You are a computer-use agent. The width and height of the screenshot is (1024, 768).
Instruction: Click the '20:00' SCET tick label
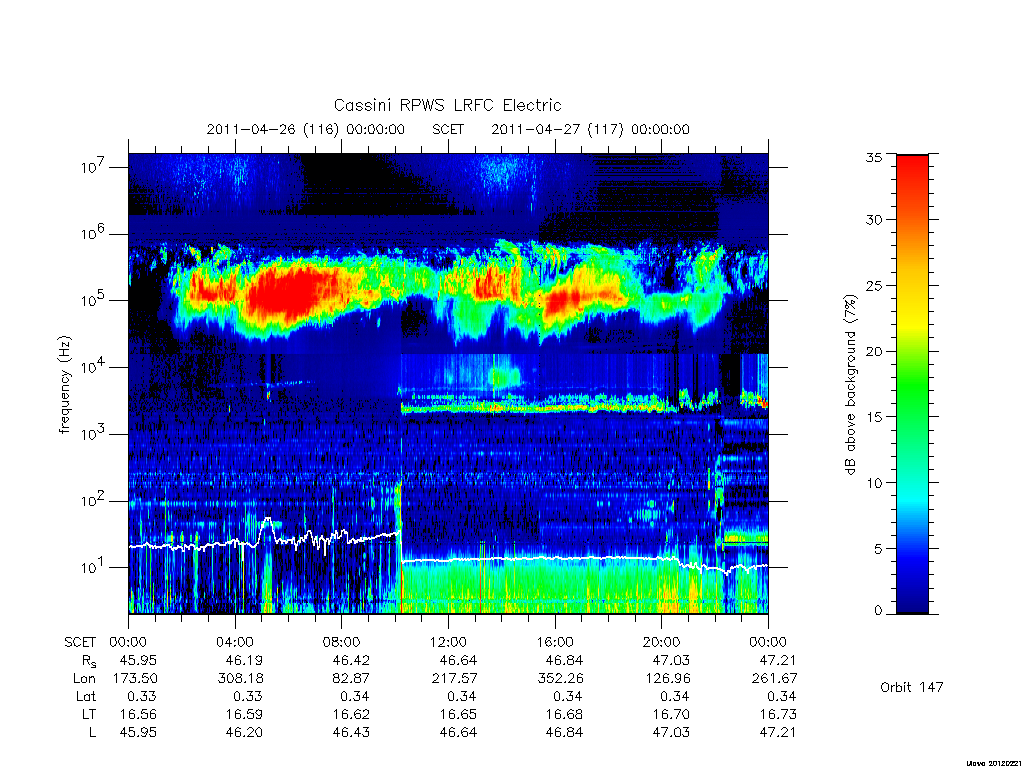pos(661,642)
